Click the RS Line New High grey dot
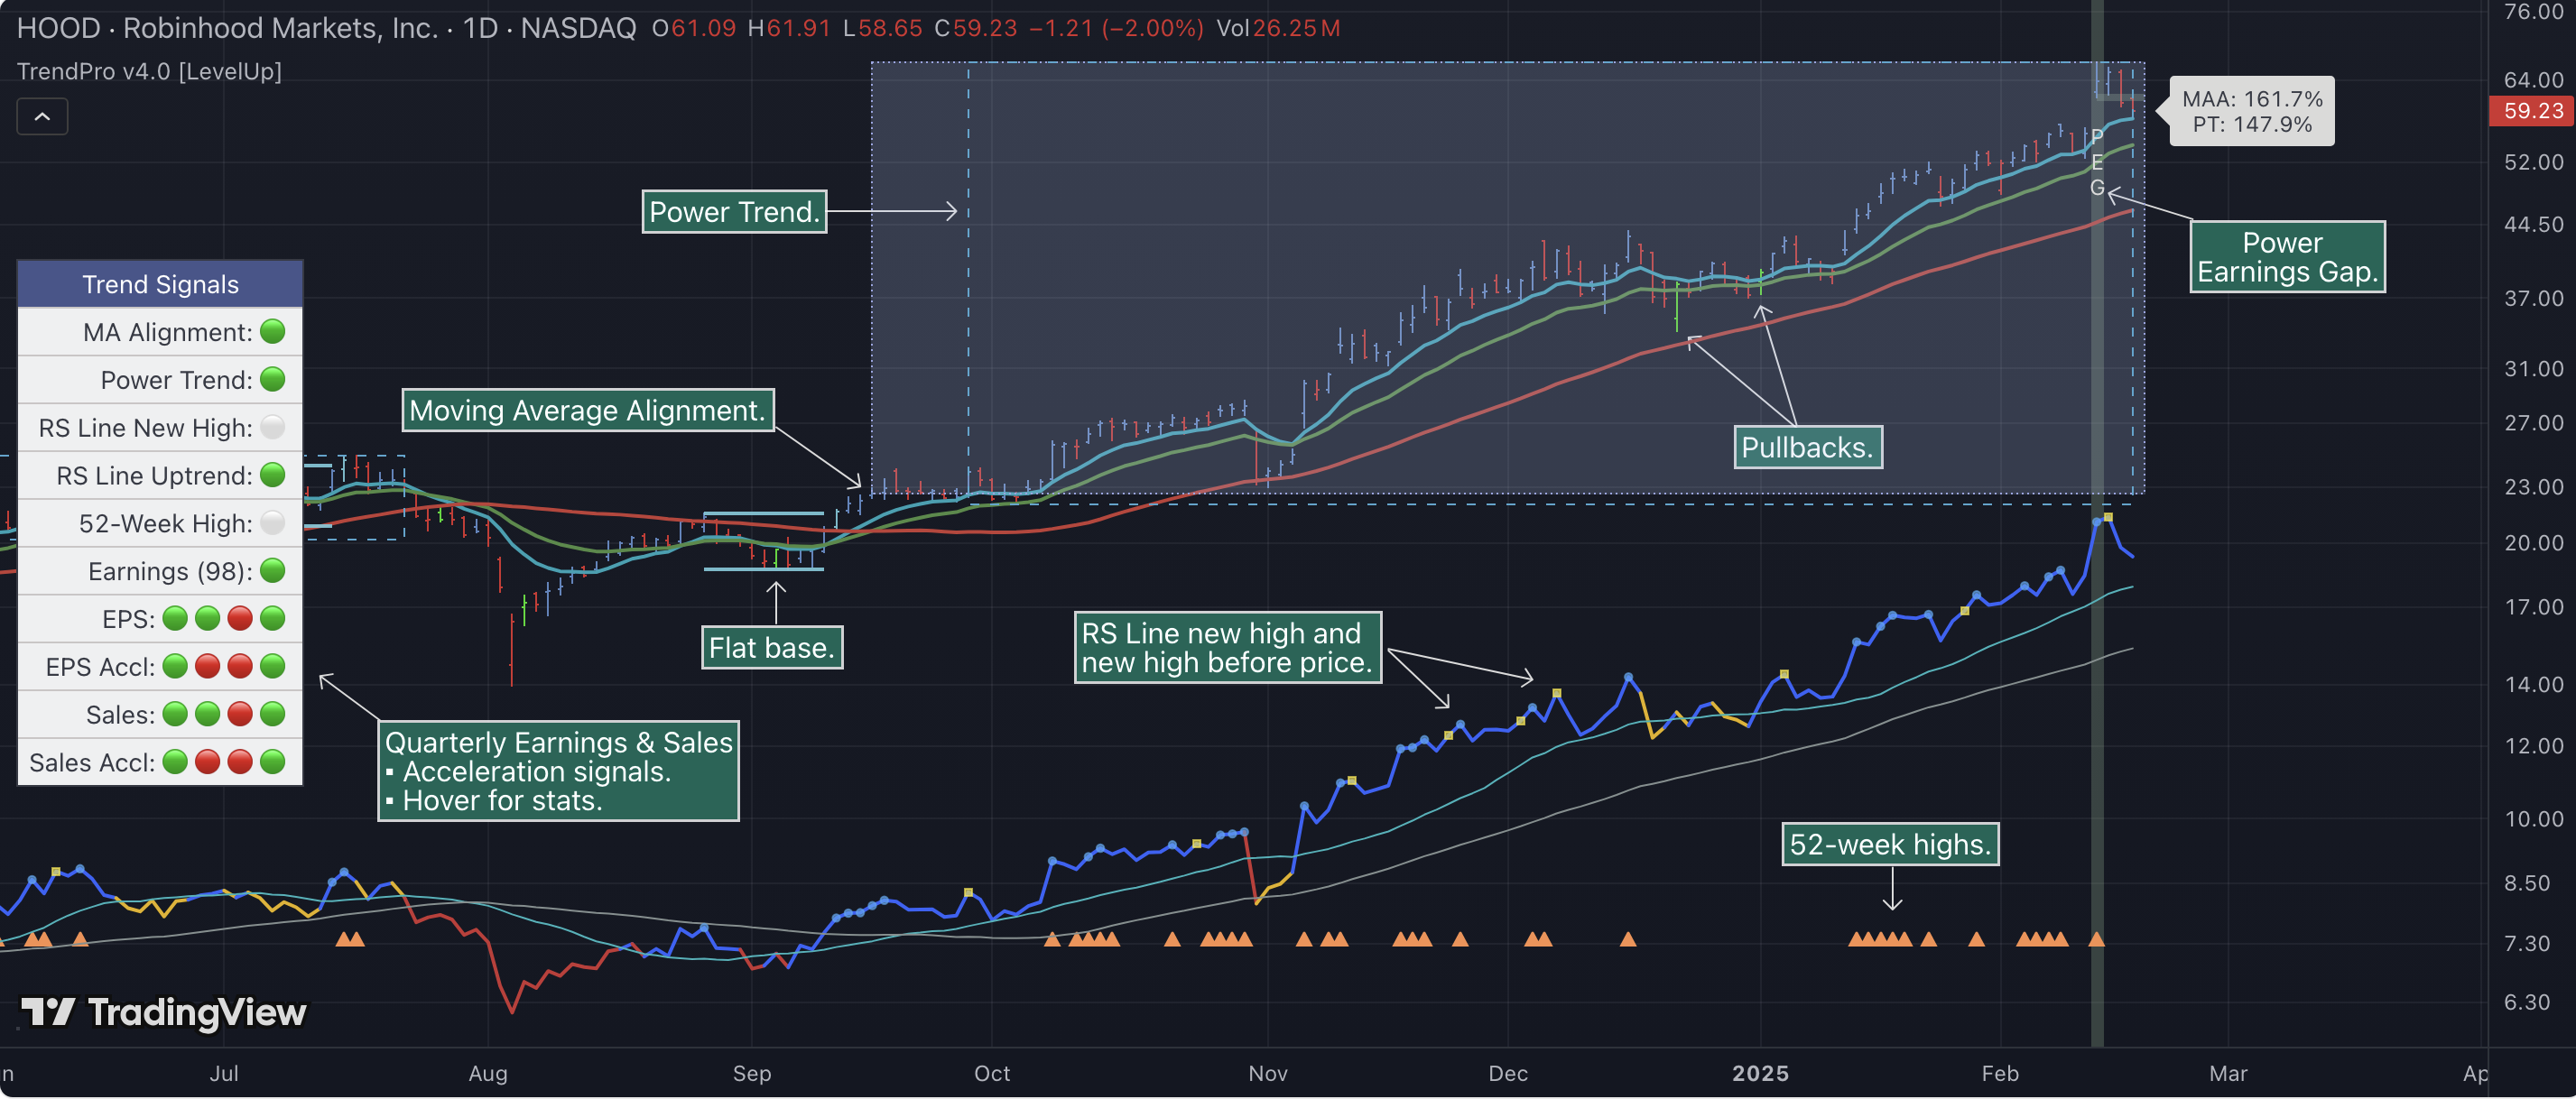This screenshot has width=2576, height=1099. (x=272, y=428)
